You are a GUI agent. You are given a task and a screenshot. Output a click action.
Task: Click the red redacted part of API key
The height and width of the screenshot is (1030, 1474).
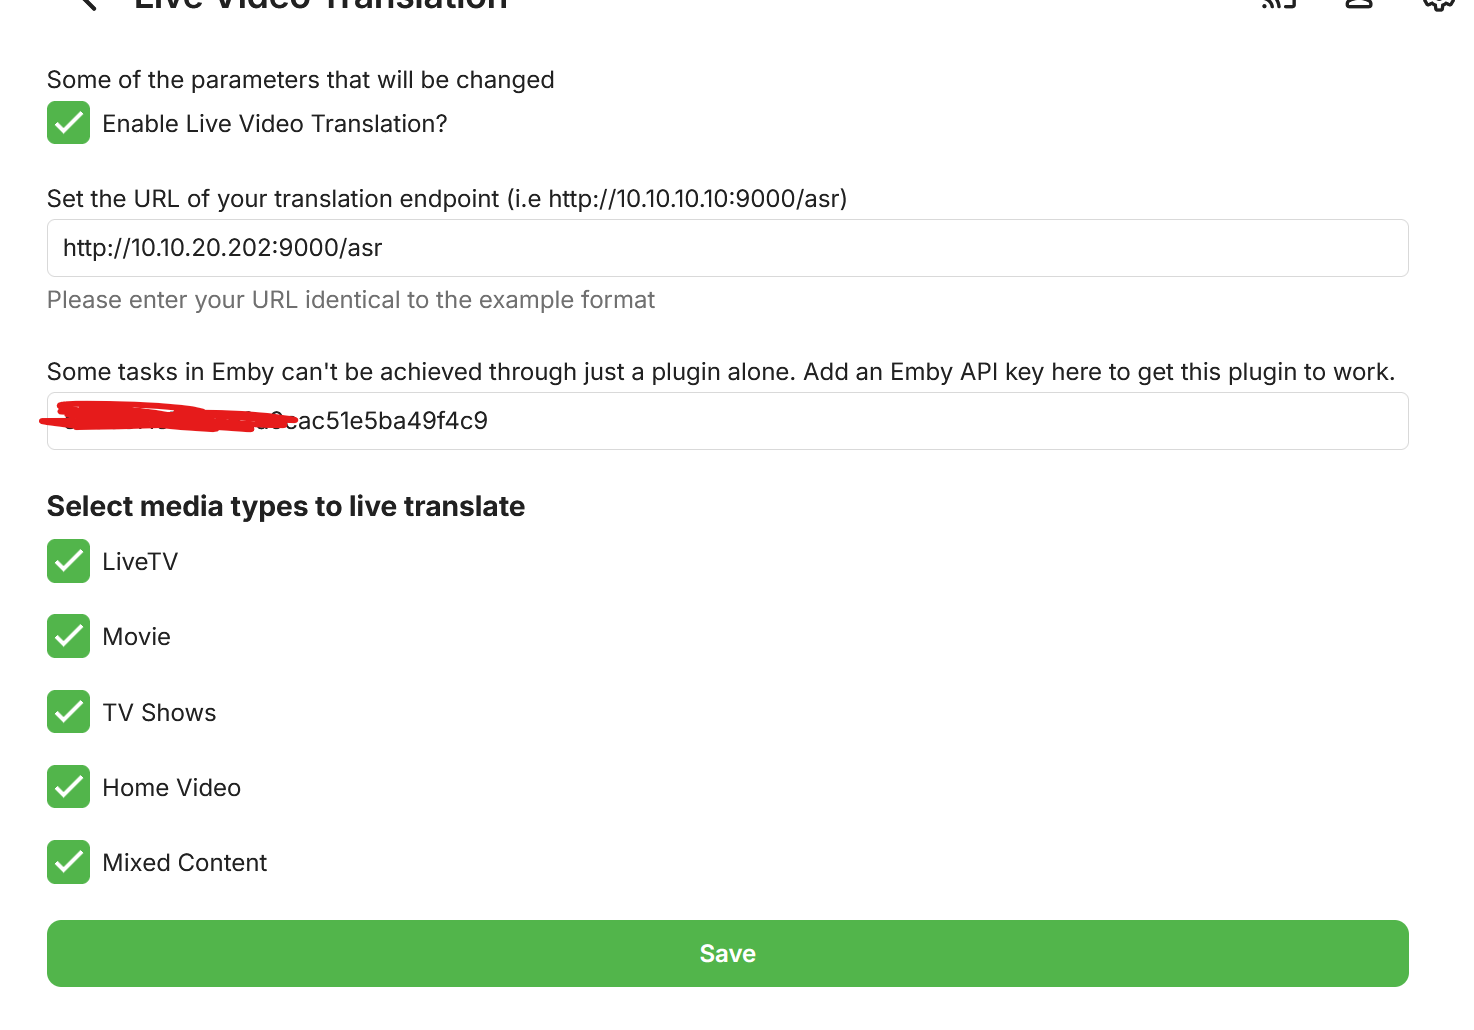tap(168, 416)
